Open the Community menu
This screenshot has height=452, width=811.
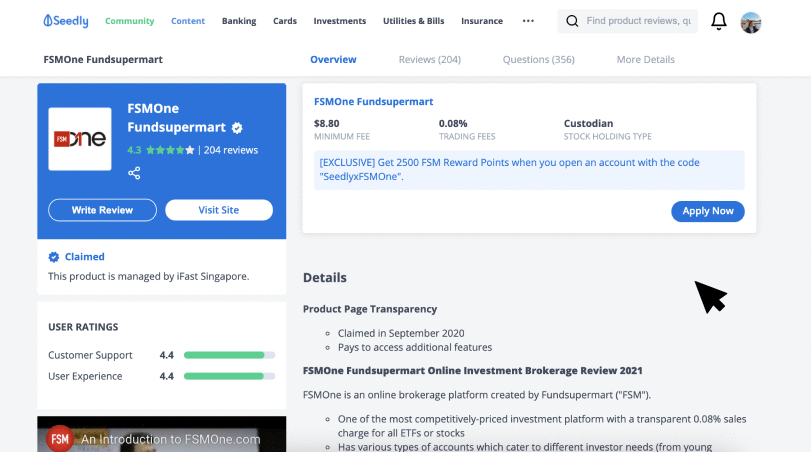tap(129, 21)
